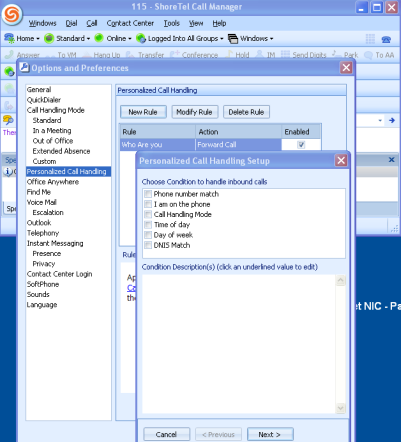Viewport: 401px width, 442px height.
Task: Click the Hold toolbar icon
Action: click(x=230, y=54)
